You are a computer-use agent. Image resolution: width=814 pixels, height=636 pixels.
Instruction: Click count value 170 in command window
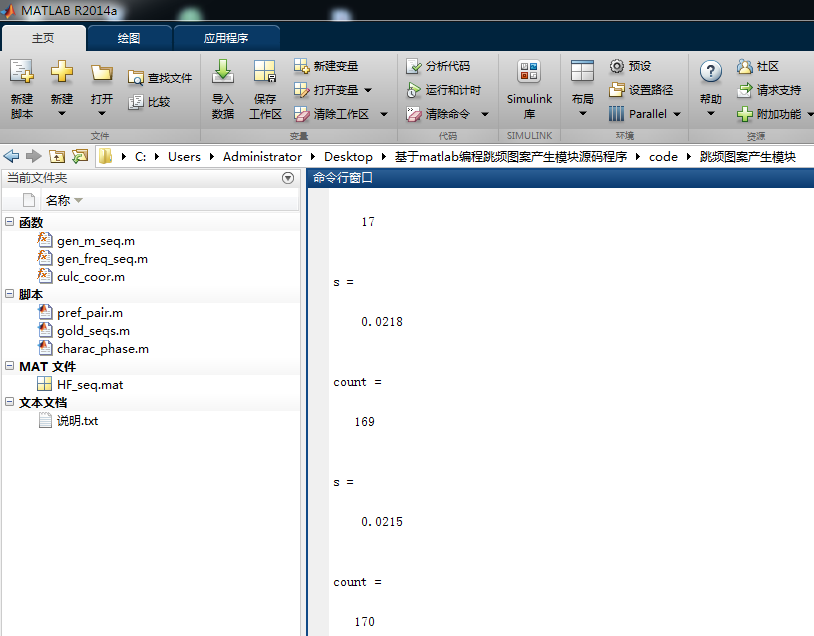click(364, 621)
